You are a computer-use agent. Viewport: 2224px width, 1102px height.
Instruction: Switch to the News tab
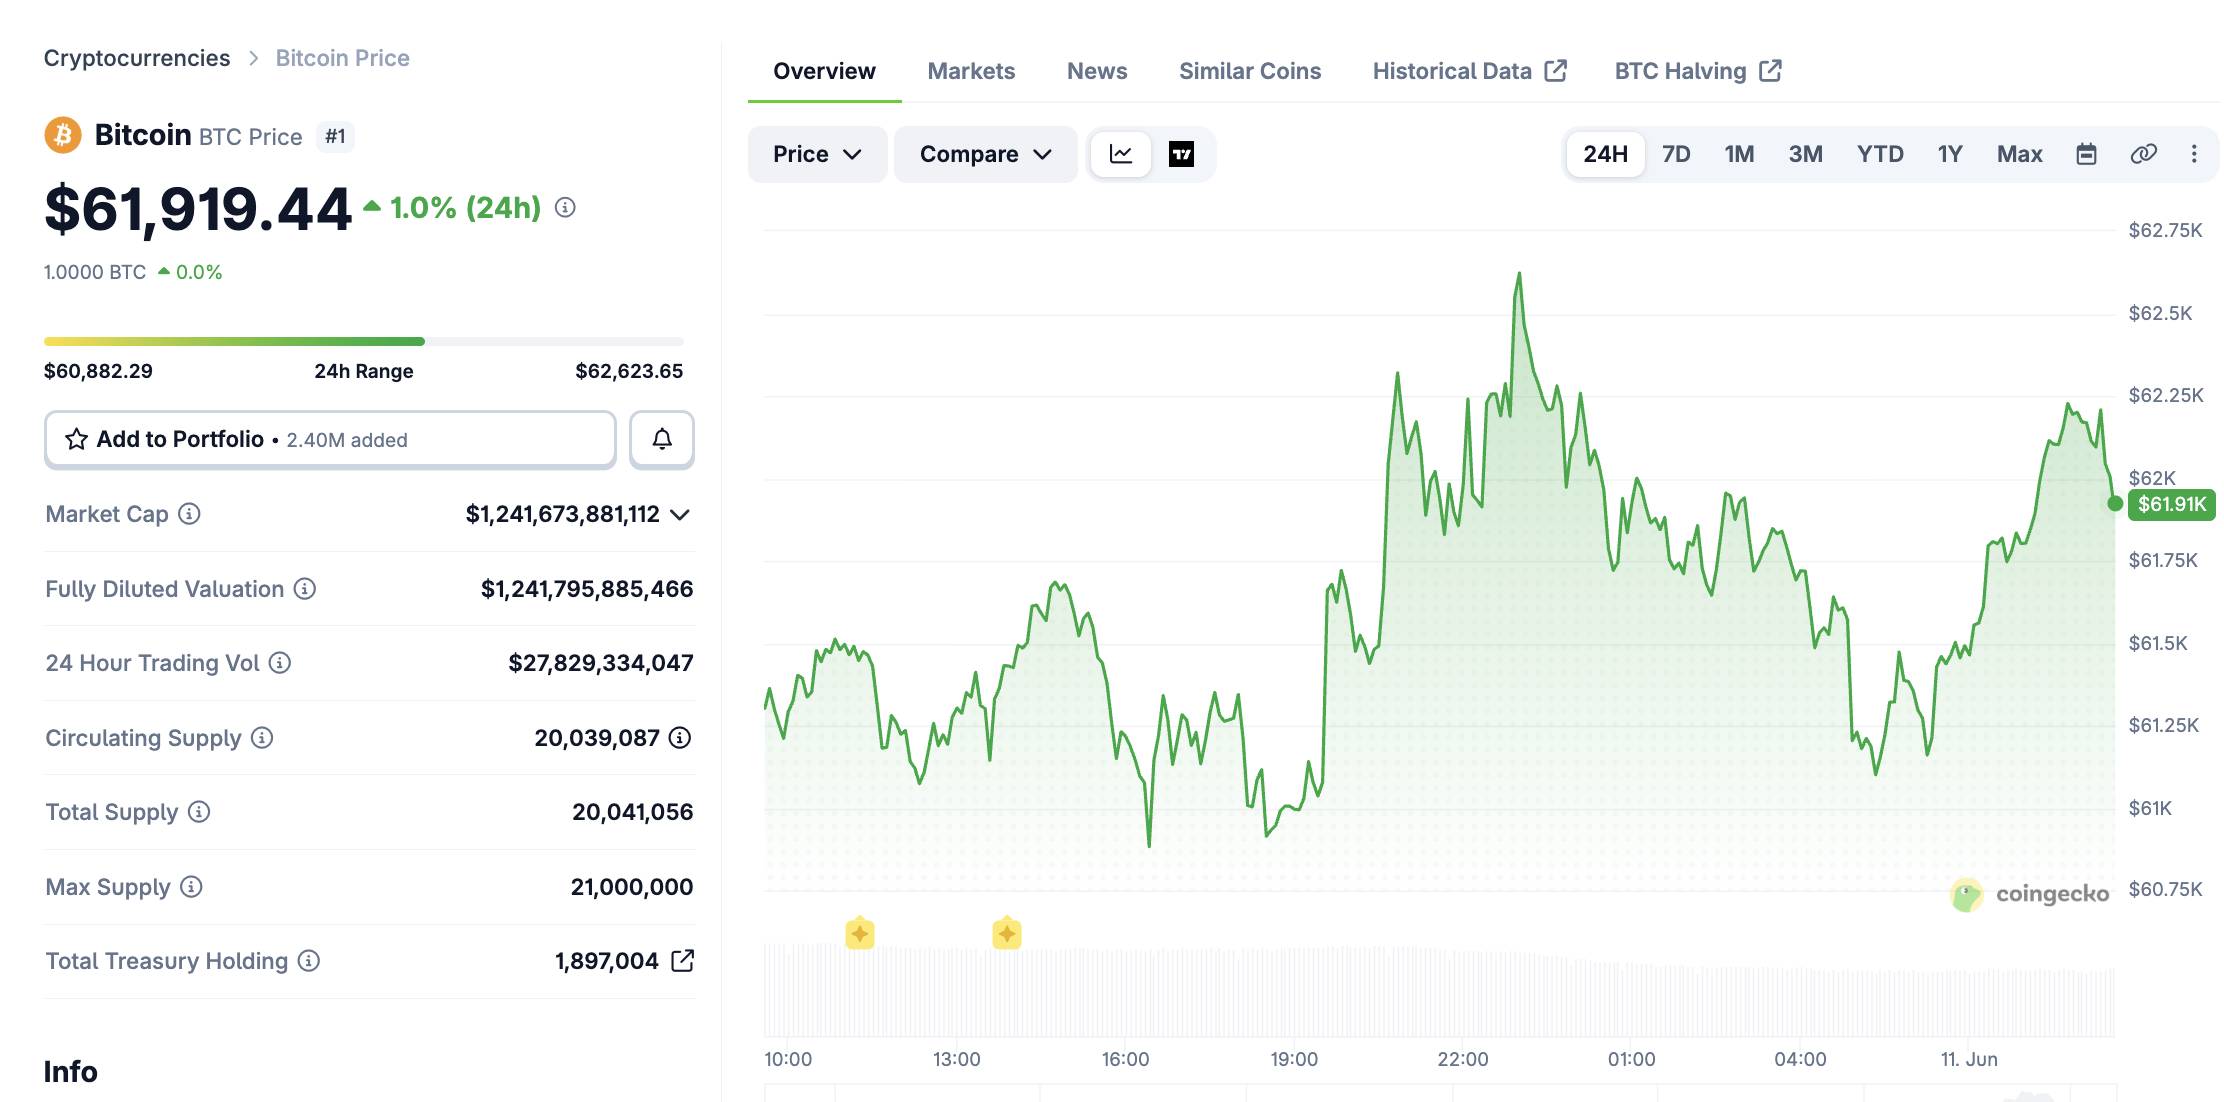click(1097, 71)
